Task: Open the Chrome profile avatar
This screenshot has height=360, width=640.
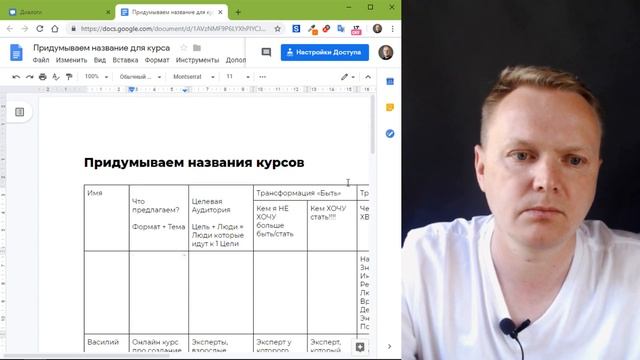Action: [377, 29]
